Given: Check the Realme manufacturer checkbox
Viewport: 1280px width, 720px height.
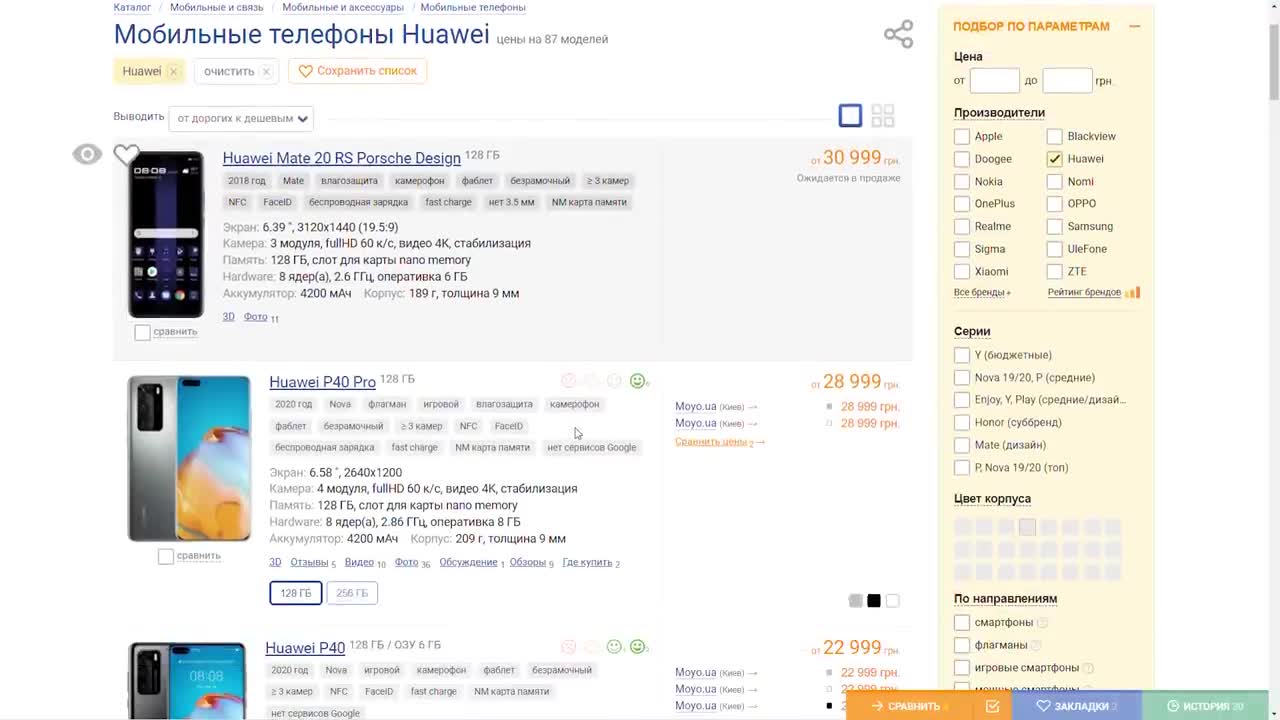Looking at the screenshot, I should [962, 226].
